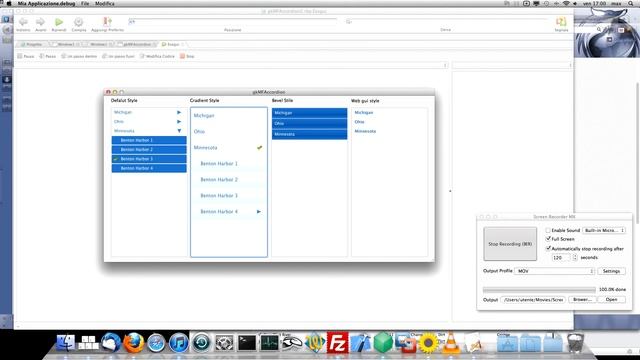Uncheck the Full Screen checkbox
The height and width of the screenshot is (360, 640).
[548, 239]
